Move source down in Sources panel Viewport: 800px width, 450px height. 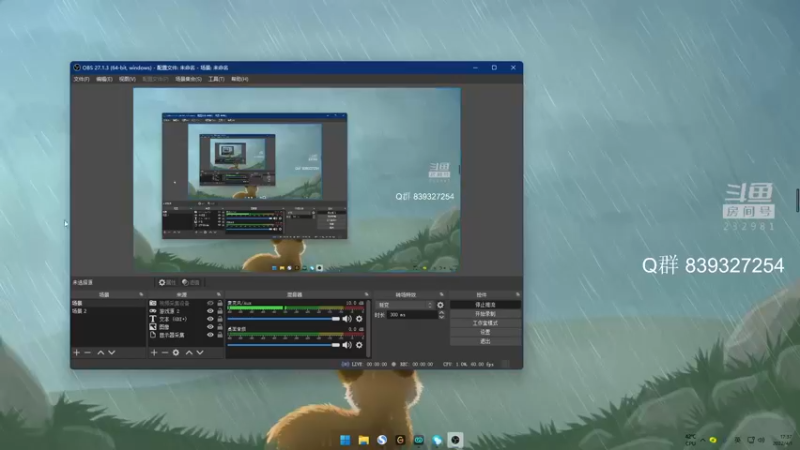tap(200, 353)
